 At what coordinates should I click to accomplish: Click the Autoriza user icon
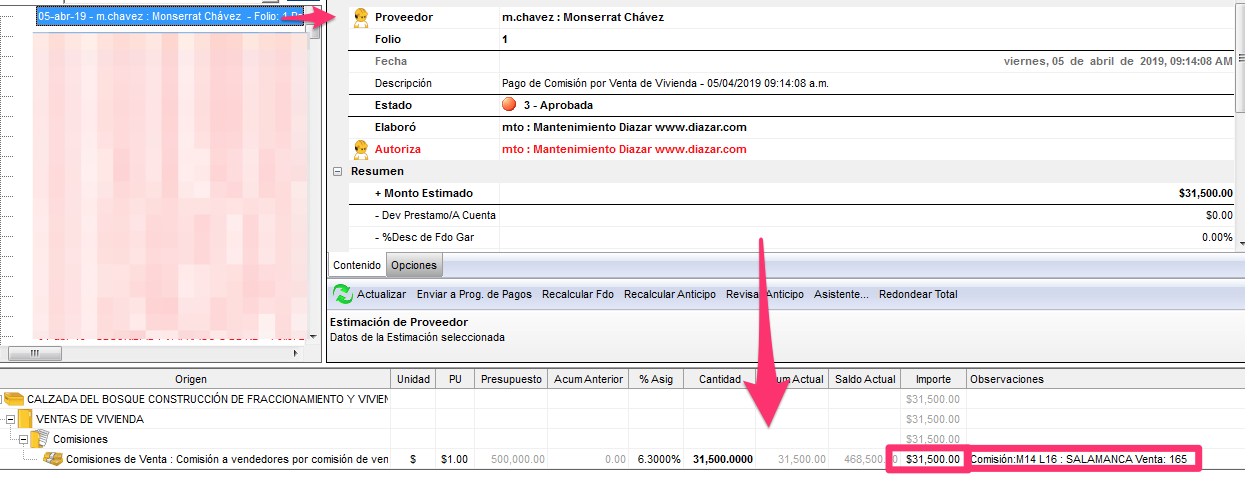pyautogui.click(x=361, y=149)
